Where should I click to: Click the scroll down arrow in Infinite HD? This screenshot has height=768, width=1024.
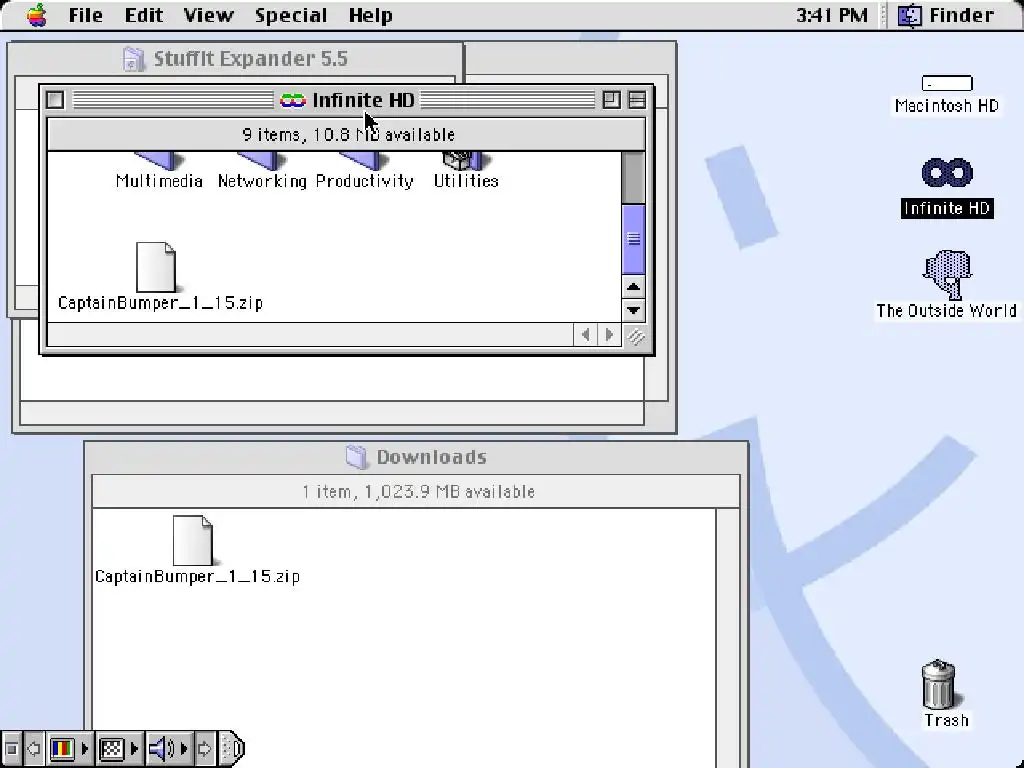[x=633, y=310]
